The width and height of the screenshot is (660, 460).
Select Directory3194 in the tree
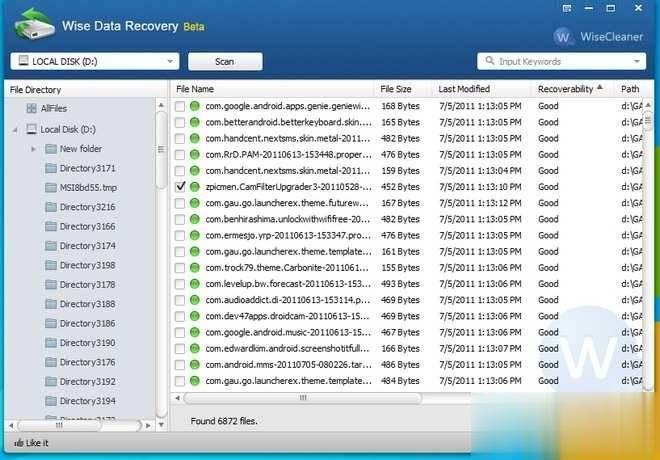click(88, 401)
